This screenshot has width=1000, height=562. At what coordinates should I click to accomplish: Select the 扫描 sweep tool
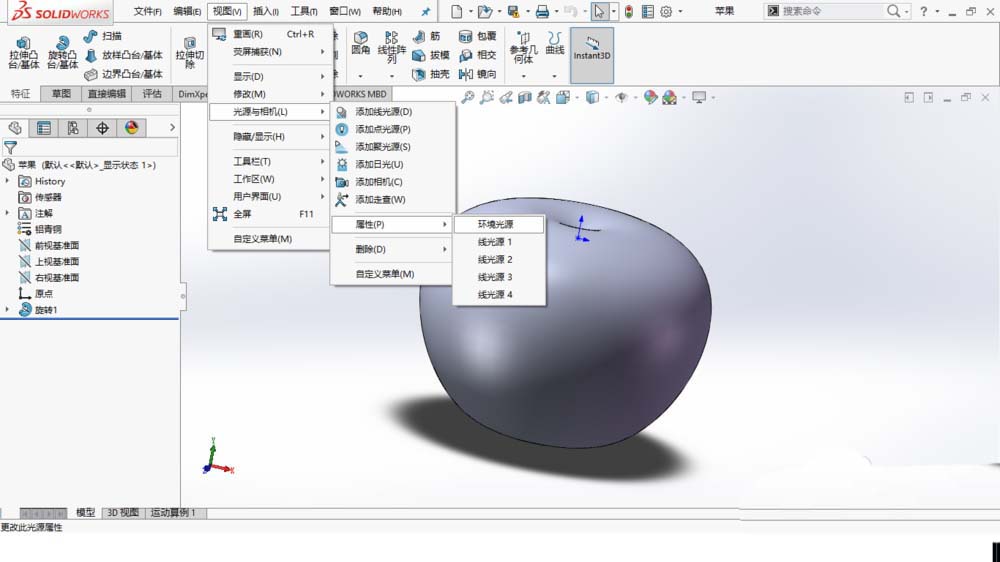pos(103,36)
